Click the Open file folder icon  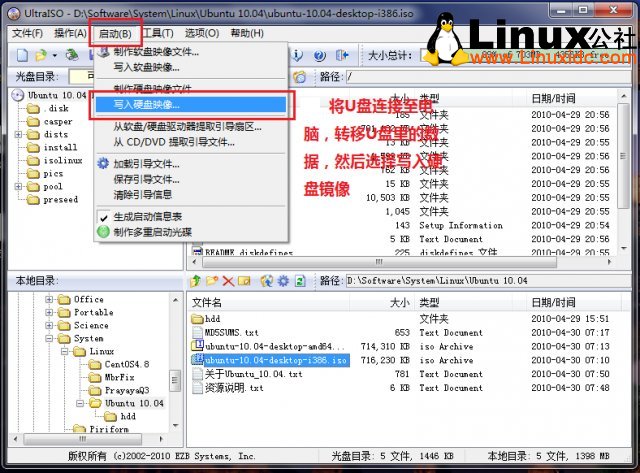point(41,55)
